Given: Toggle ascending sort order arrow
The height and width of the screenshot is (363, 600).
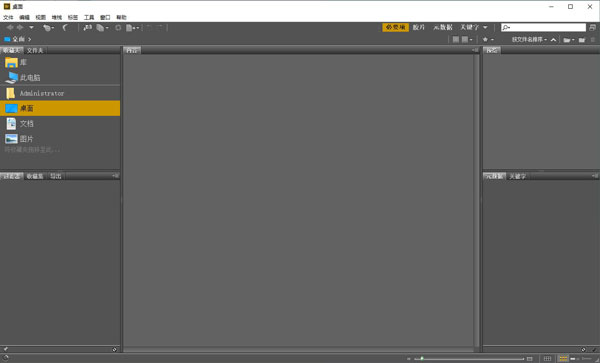Looking at the screenshot, I should (553, 40).
